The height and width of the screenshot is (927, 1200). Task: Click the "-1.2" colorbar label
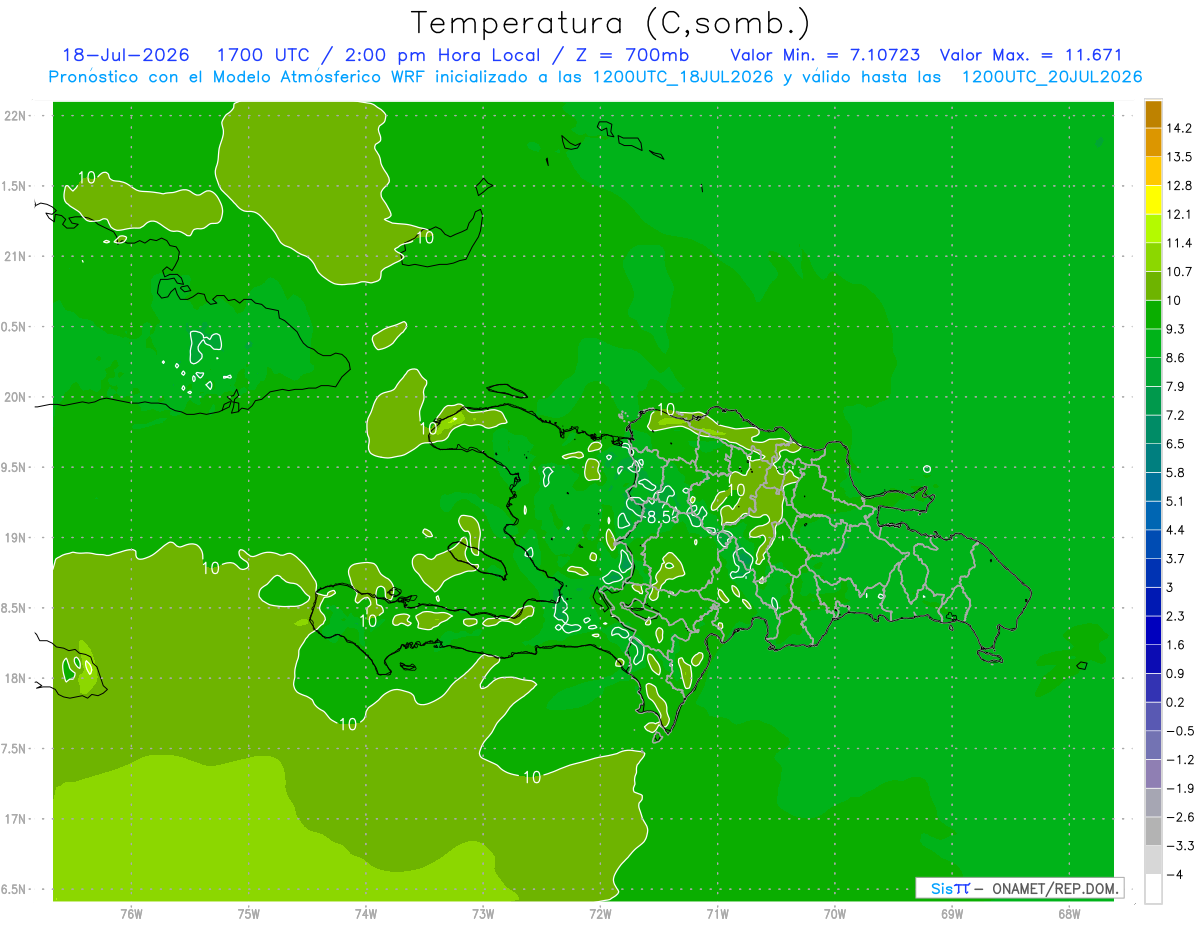click(1179, 759)
